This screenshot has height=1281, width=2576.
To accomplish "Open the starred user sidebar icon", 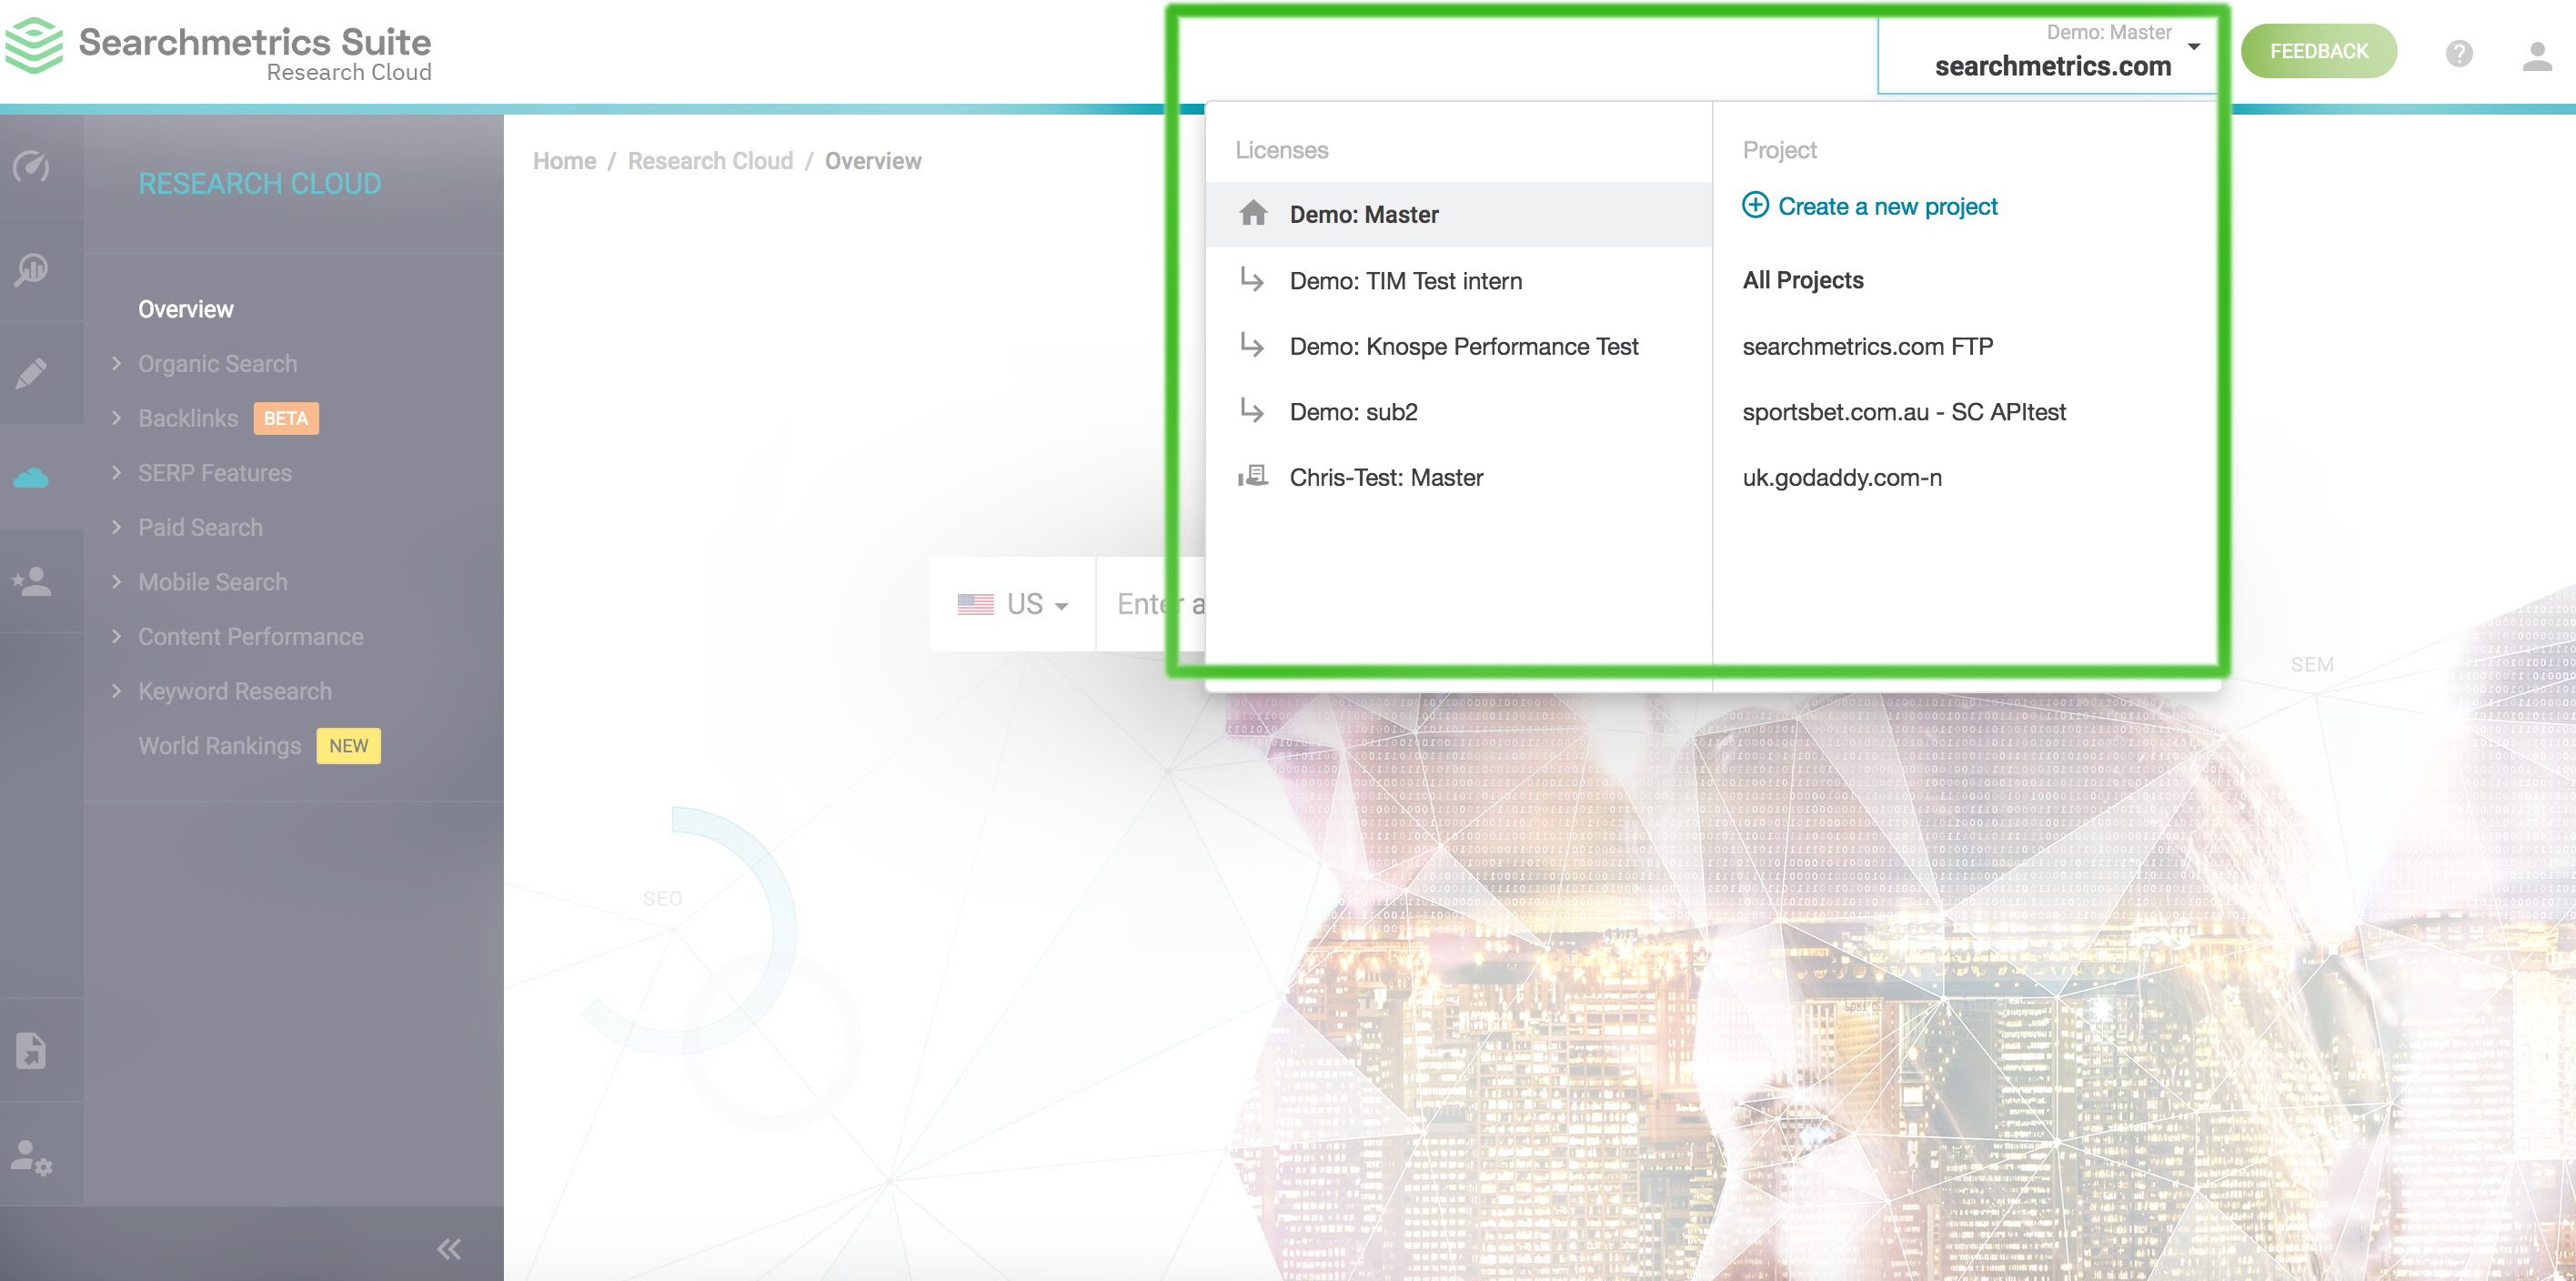I will coord(31,581).
